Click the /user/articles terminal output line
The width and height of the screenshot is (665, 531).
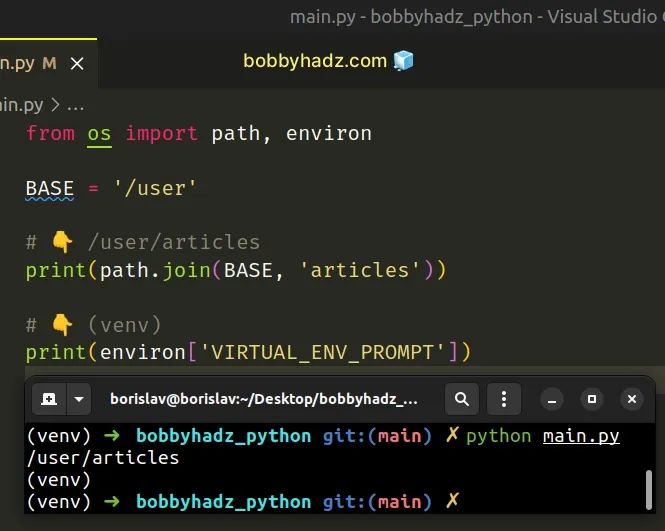pyautogui.click(x=103, y=458)
